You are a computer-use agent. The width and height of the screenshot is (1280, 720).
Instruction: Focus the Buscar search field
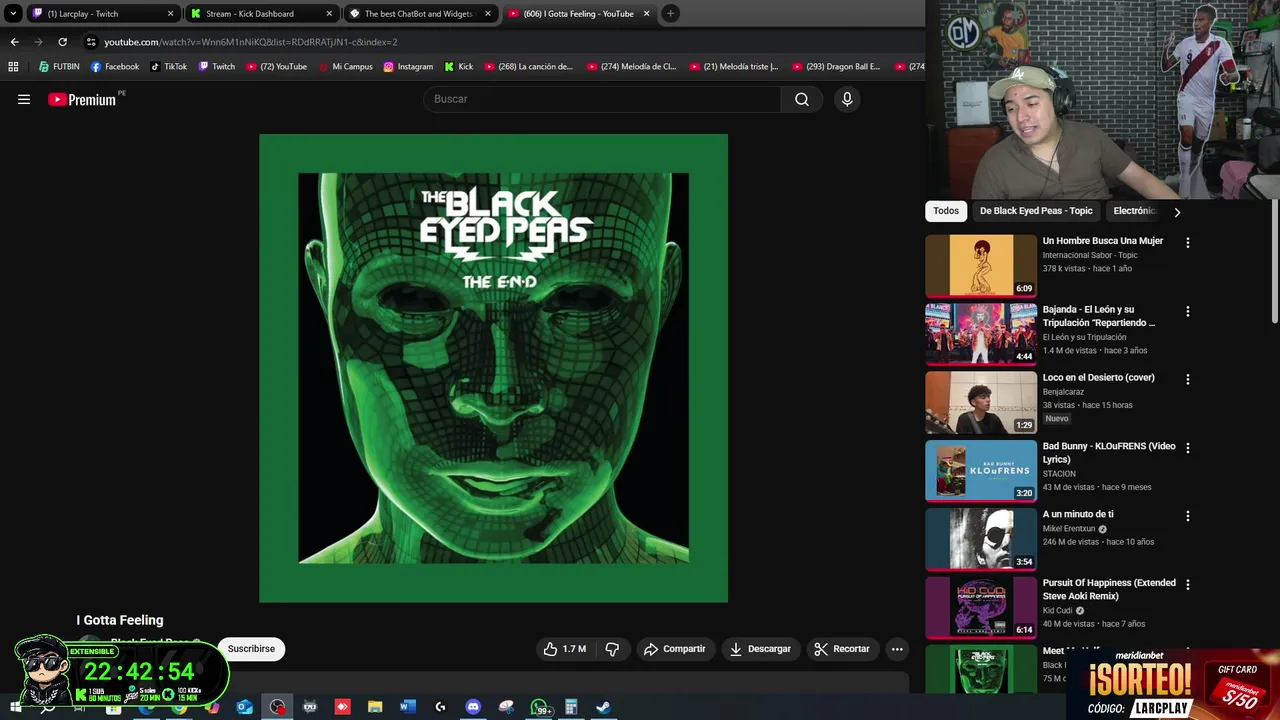[602, 99]
